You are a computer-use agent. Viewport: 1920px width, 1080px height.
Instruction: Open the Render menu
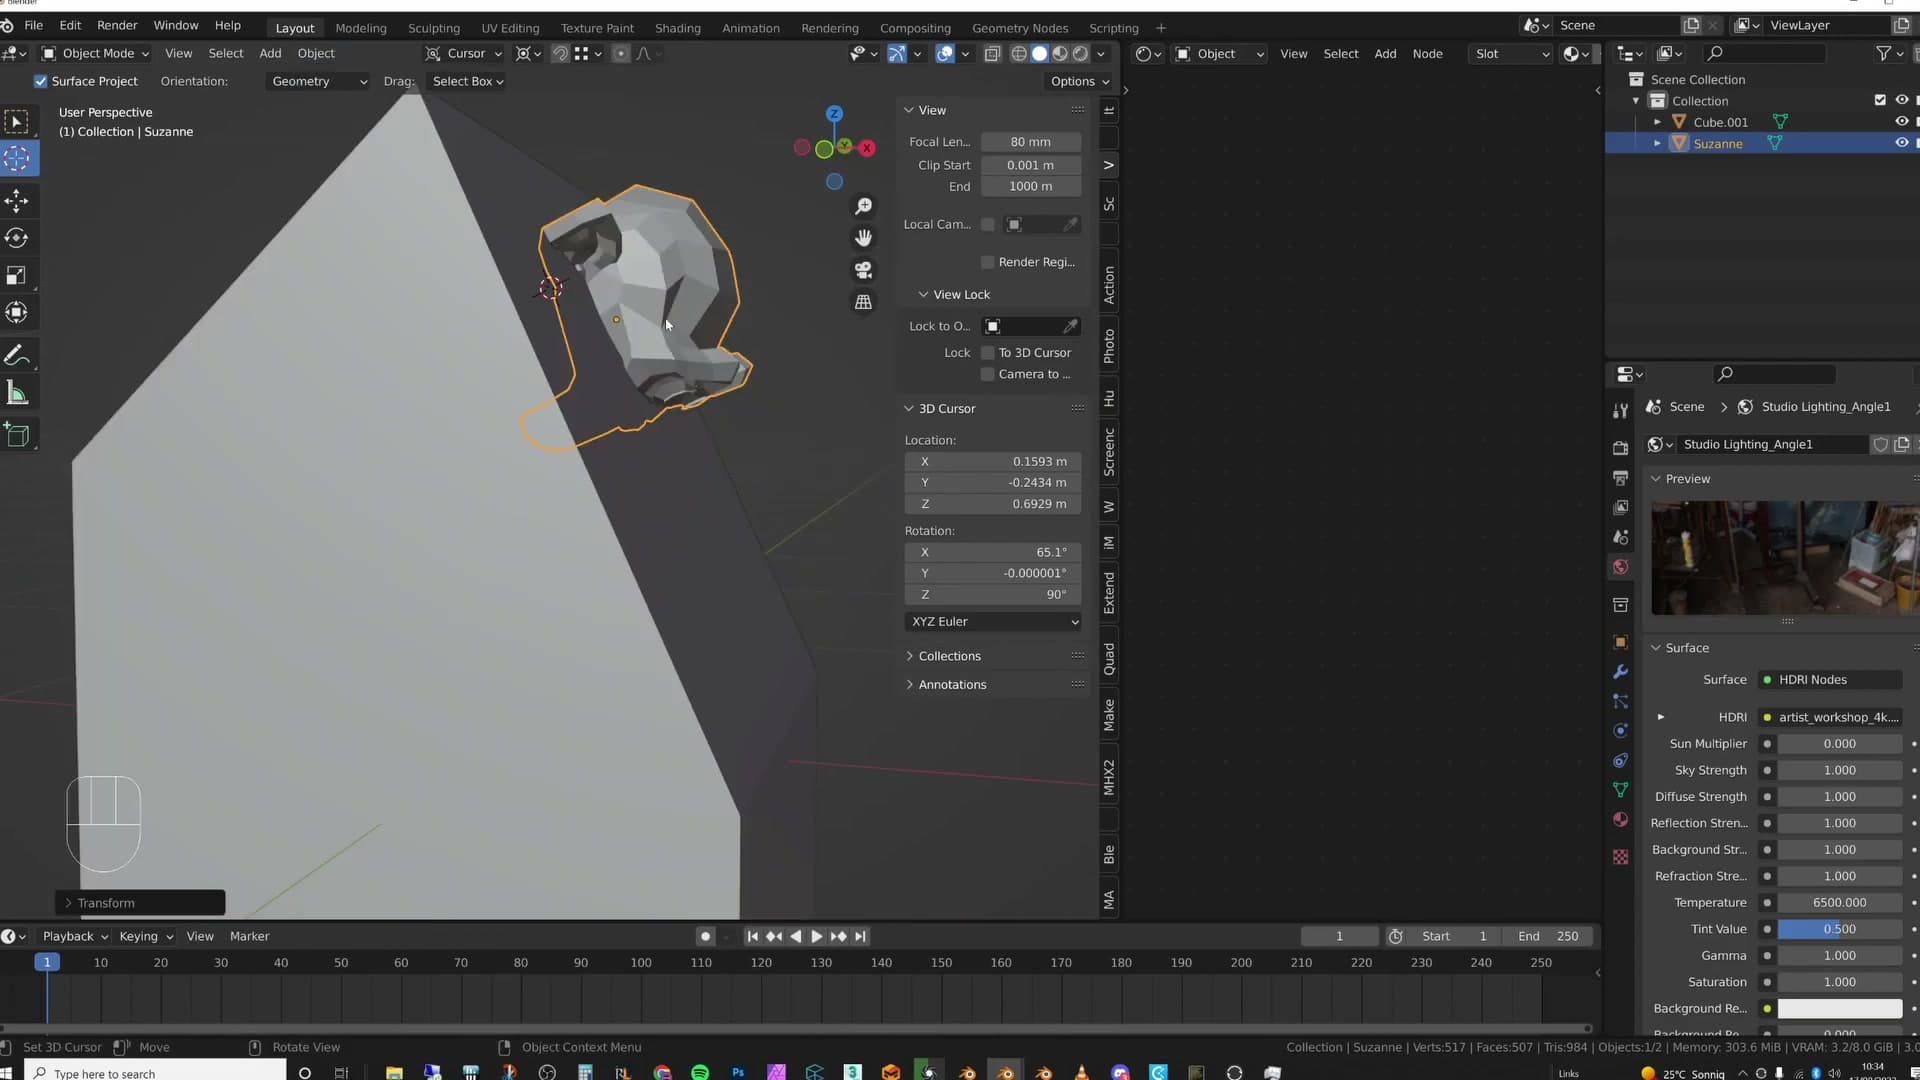click(117, 26)
